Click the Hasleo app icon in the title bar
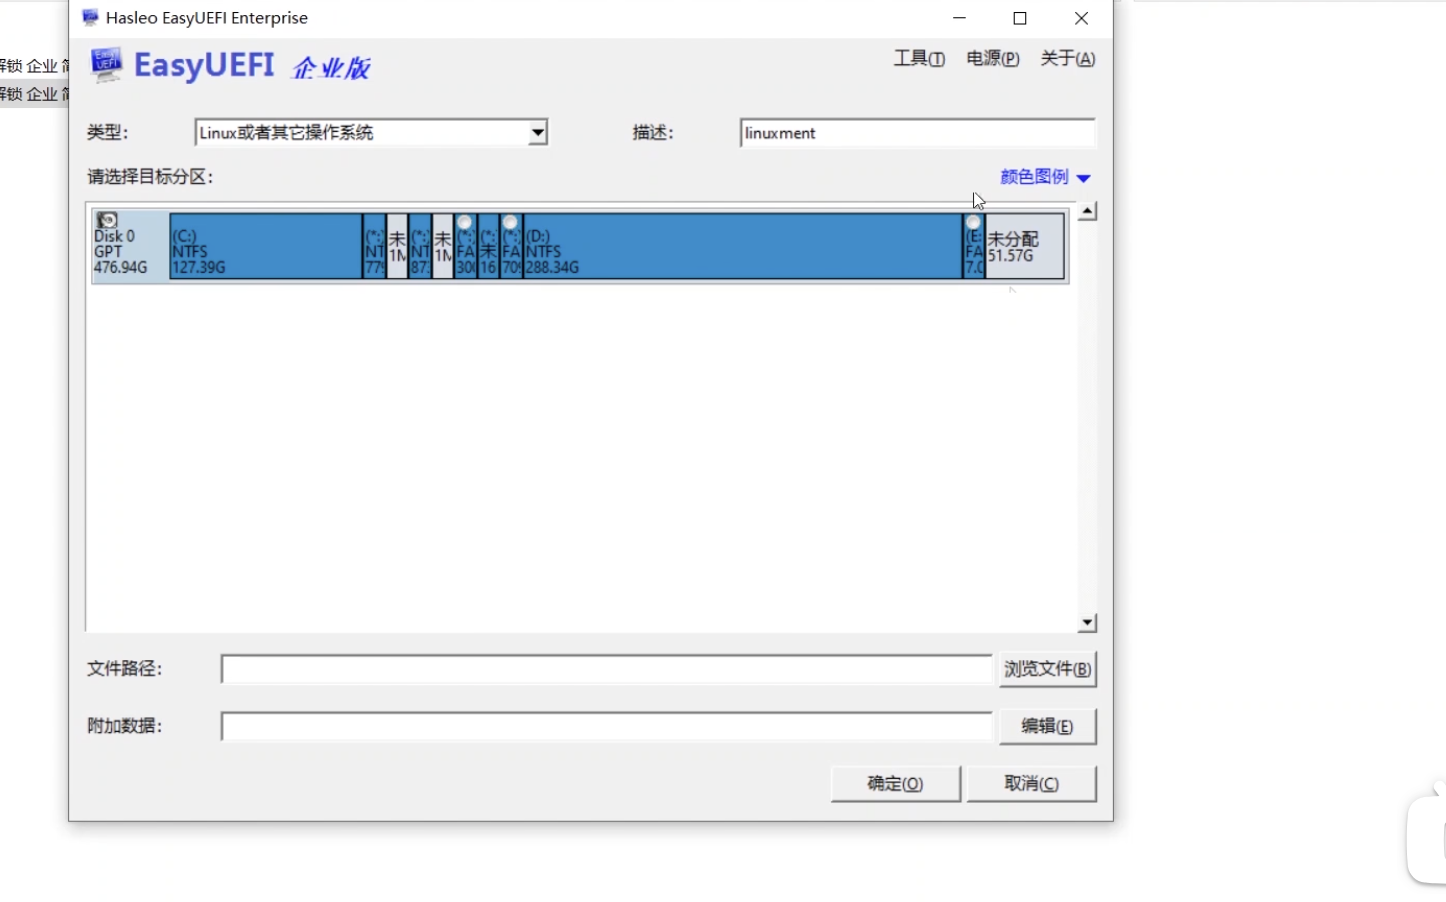1446x902 pixels. click(91, 18)
